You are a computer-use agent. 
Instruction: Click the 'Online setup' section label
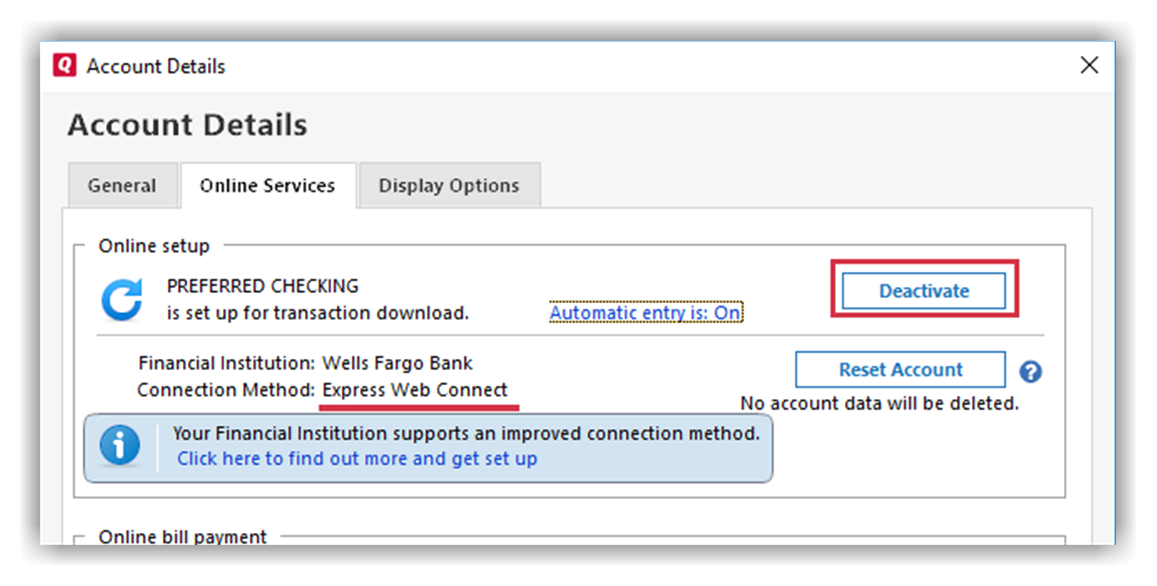(x=154, y=246)
